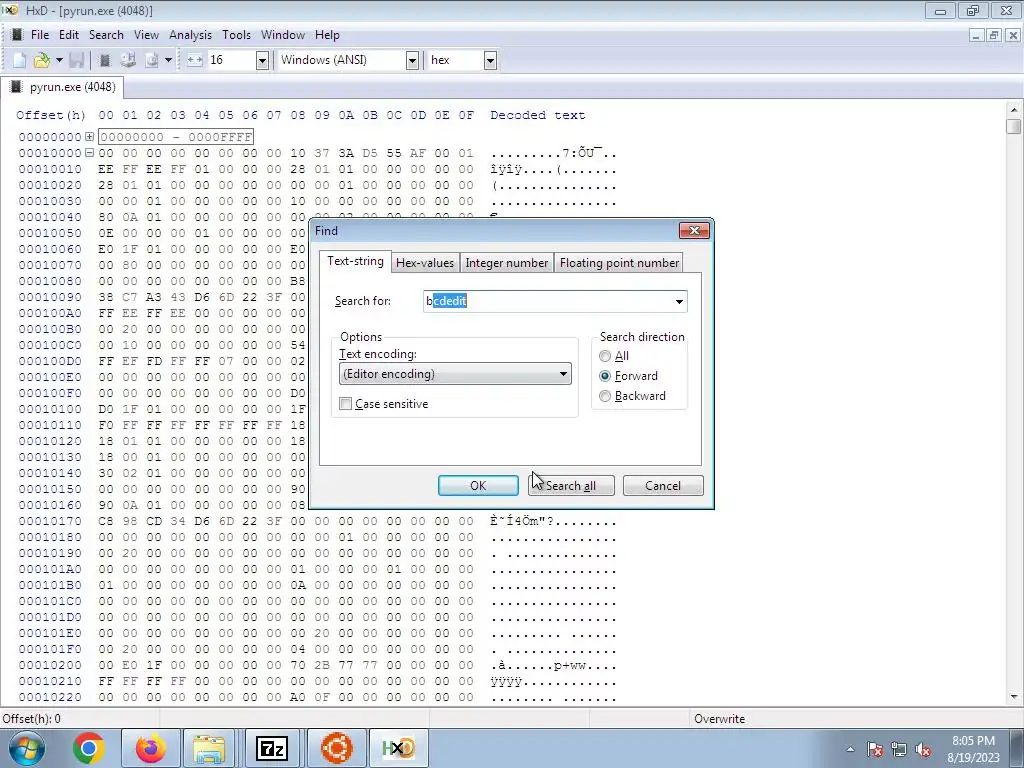
Task: Launch Firefox from the taskbar
Action: pos(151,748)
